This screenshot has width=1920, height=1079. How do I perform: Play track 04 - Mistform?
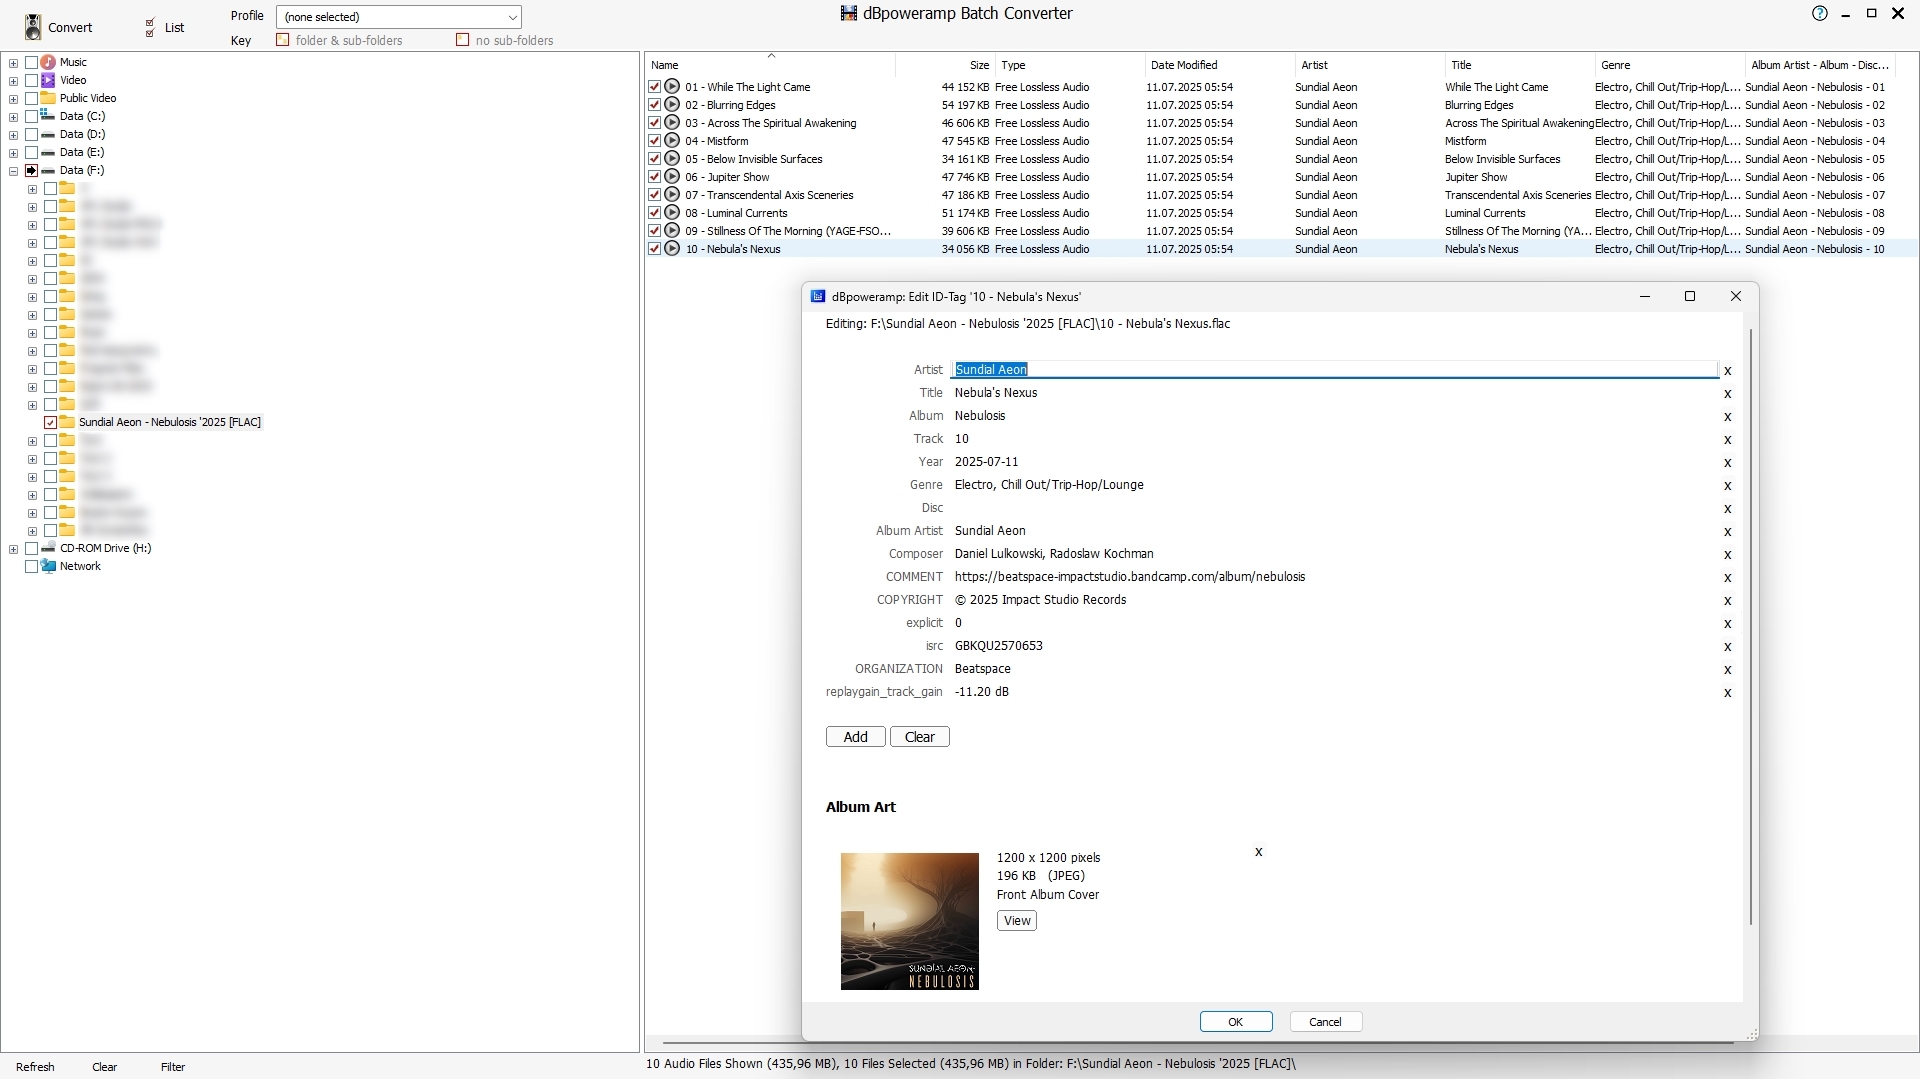(x=673, y=141)
